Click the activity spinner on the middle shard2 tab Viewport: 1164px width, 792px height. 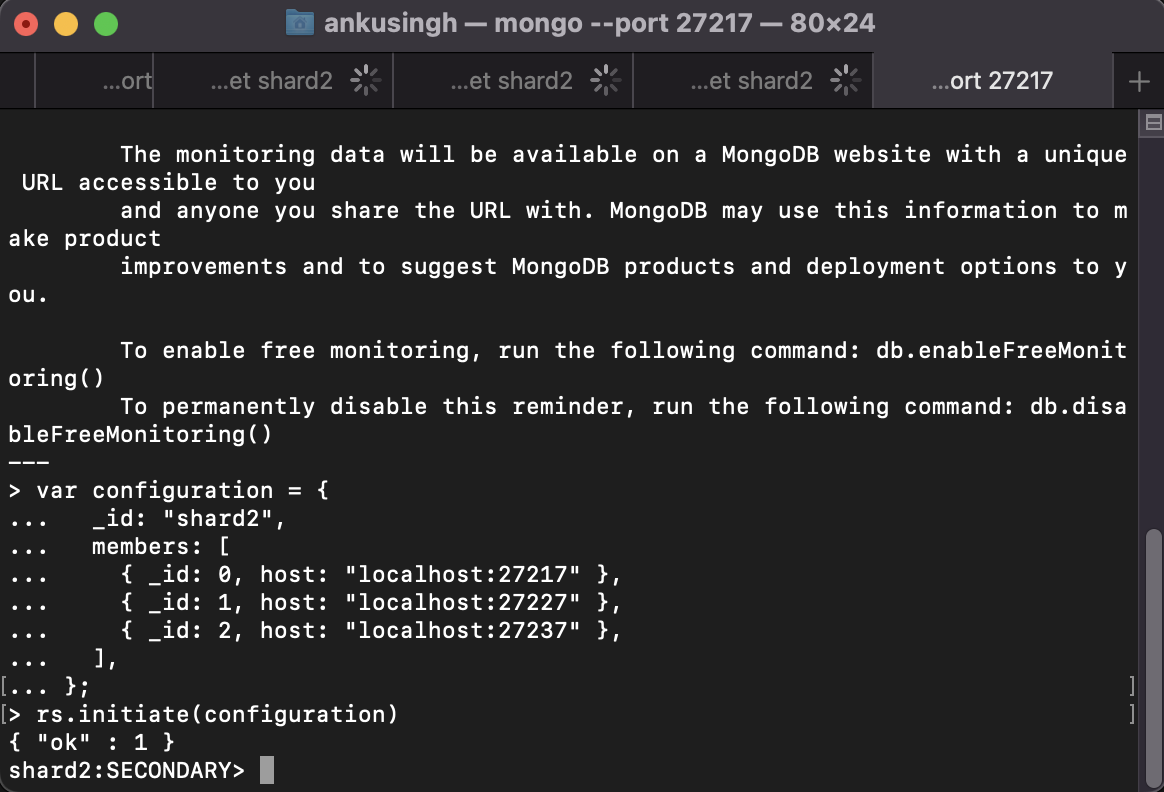pyautogui.click(x=606, y=81)
